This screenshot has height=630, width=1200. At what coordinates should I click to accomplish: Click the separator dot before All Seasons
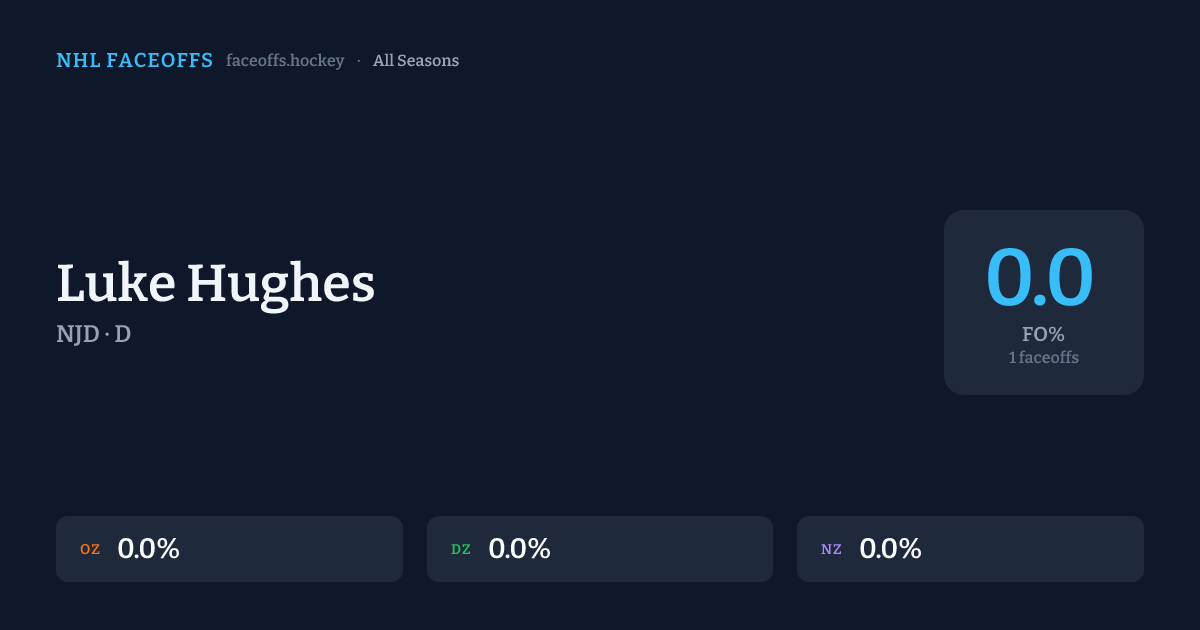click(358, 61)
